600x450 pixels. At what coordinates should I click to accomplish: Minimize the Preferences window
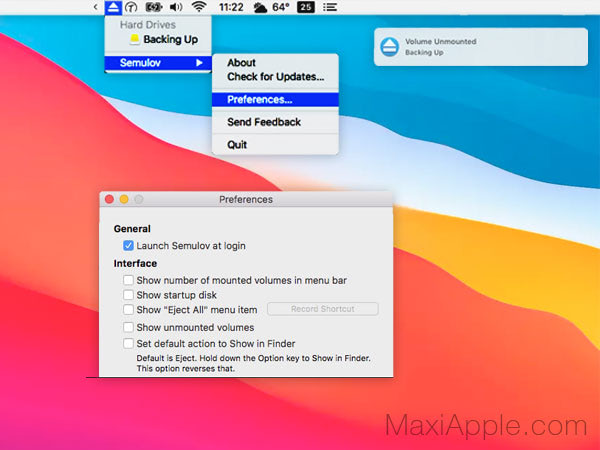click(124, 199)
